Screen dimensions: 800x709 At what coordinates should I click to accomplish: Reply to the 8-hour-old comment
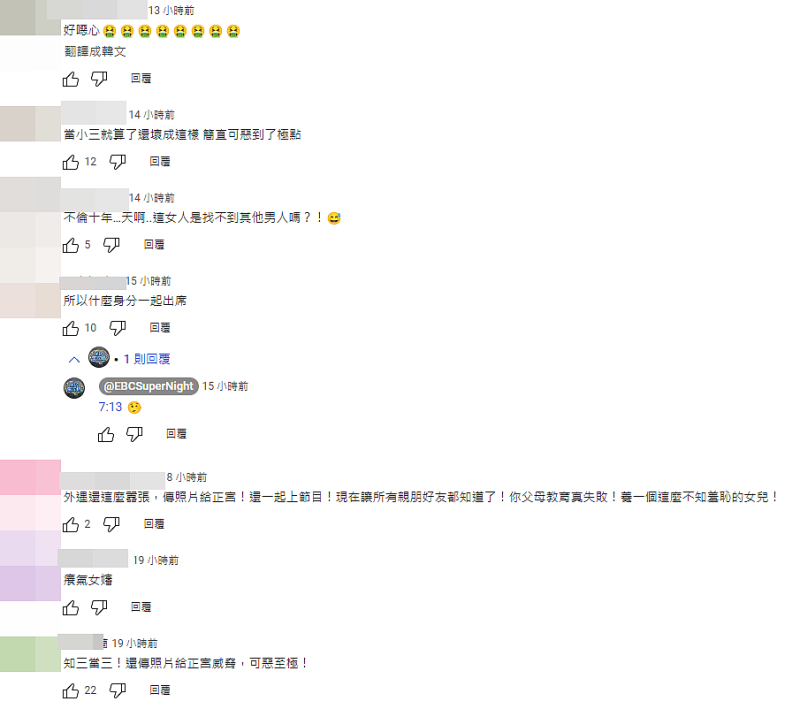(x=154, y=524)
